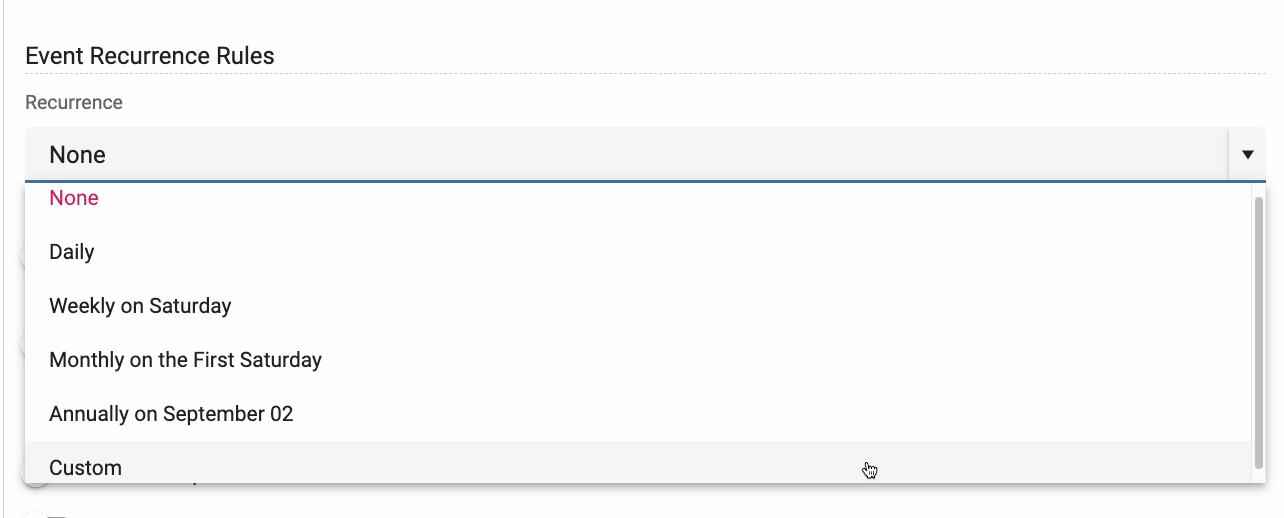1284x518 pixels.
Task: Click the highlighted Custom list entry
Action: (86, 467)
